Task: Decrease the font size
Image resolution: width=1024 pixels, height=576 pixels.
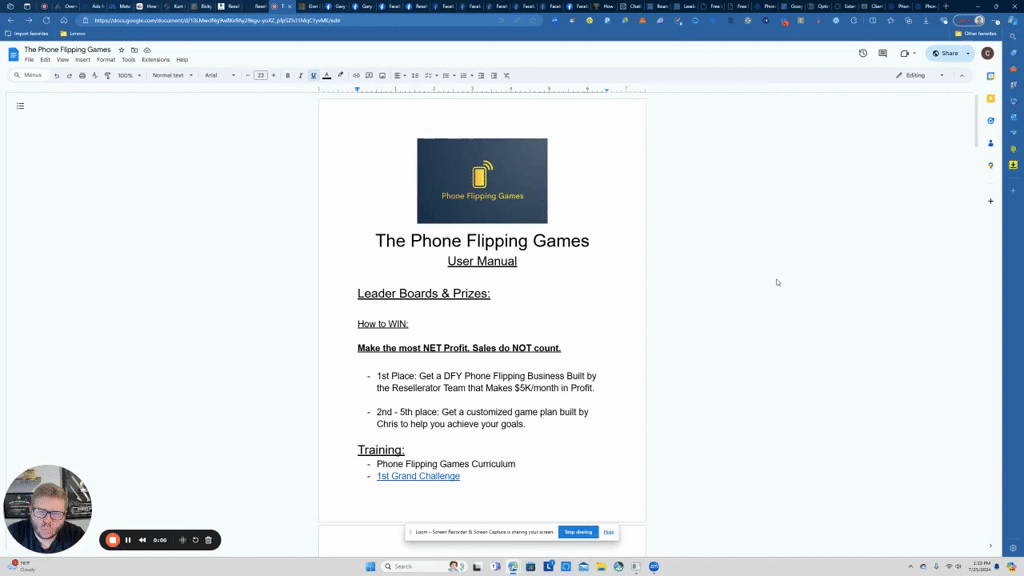Action: [248, 76]
